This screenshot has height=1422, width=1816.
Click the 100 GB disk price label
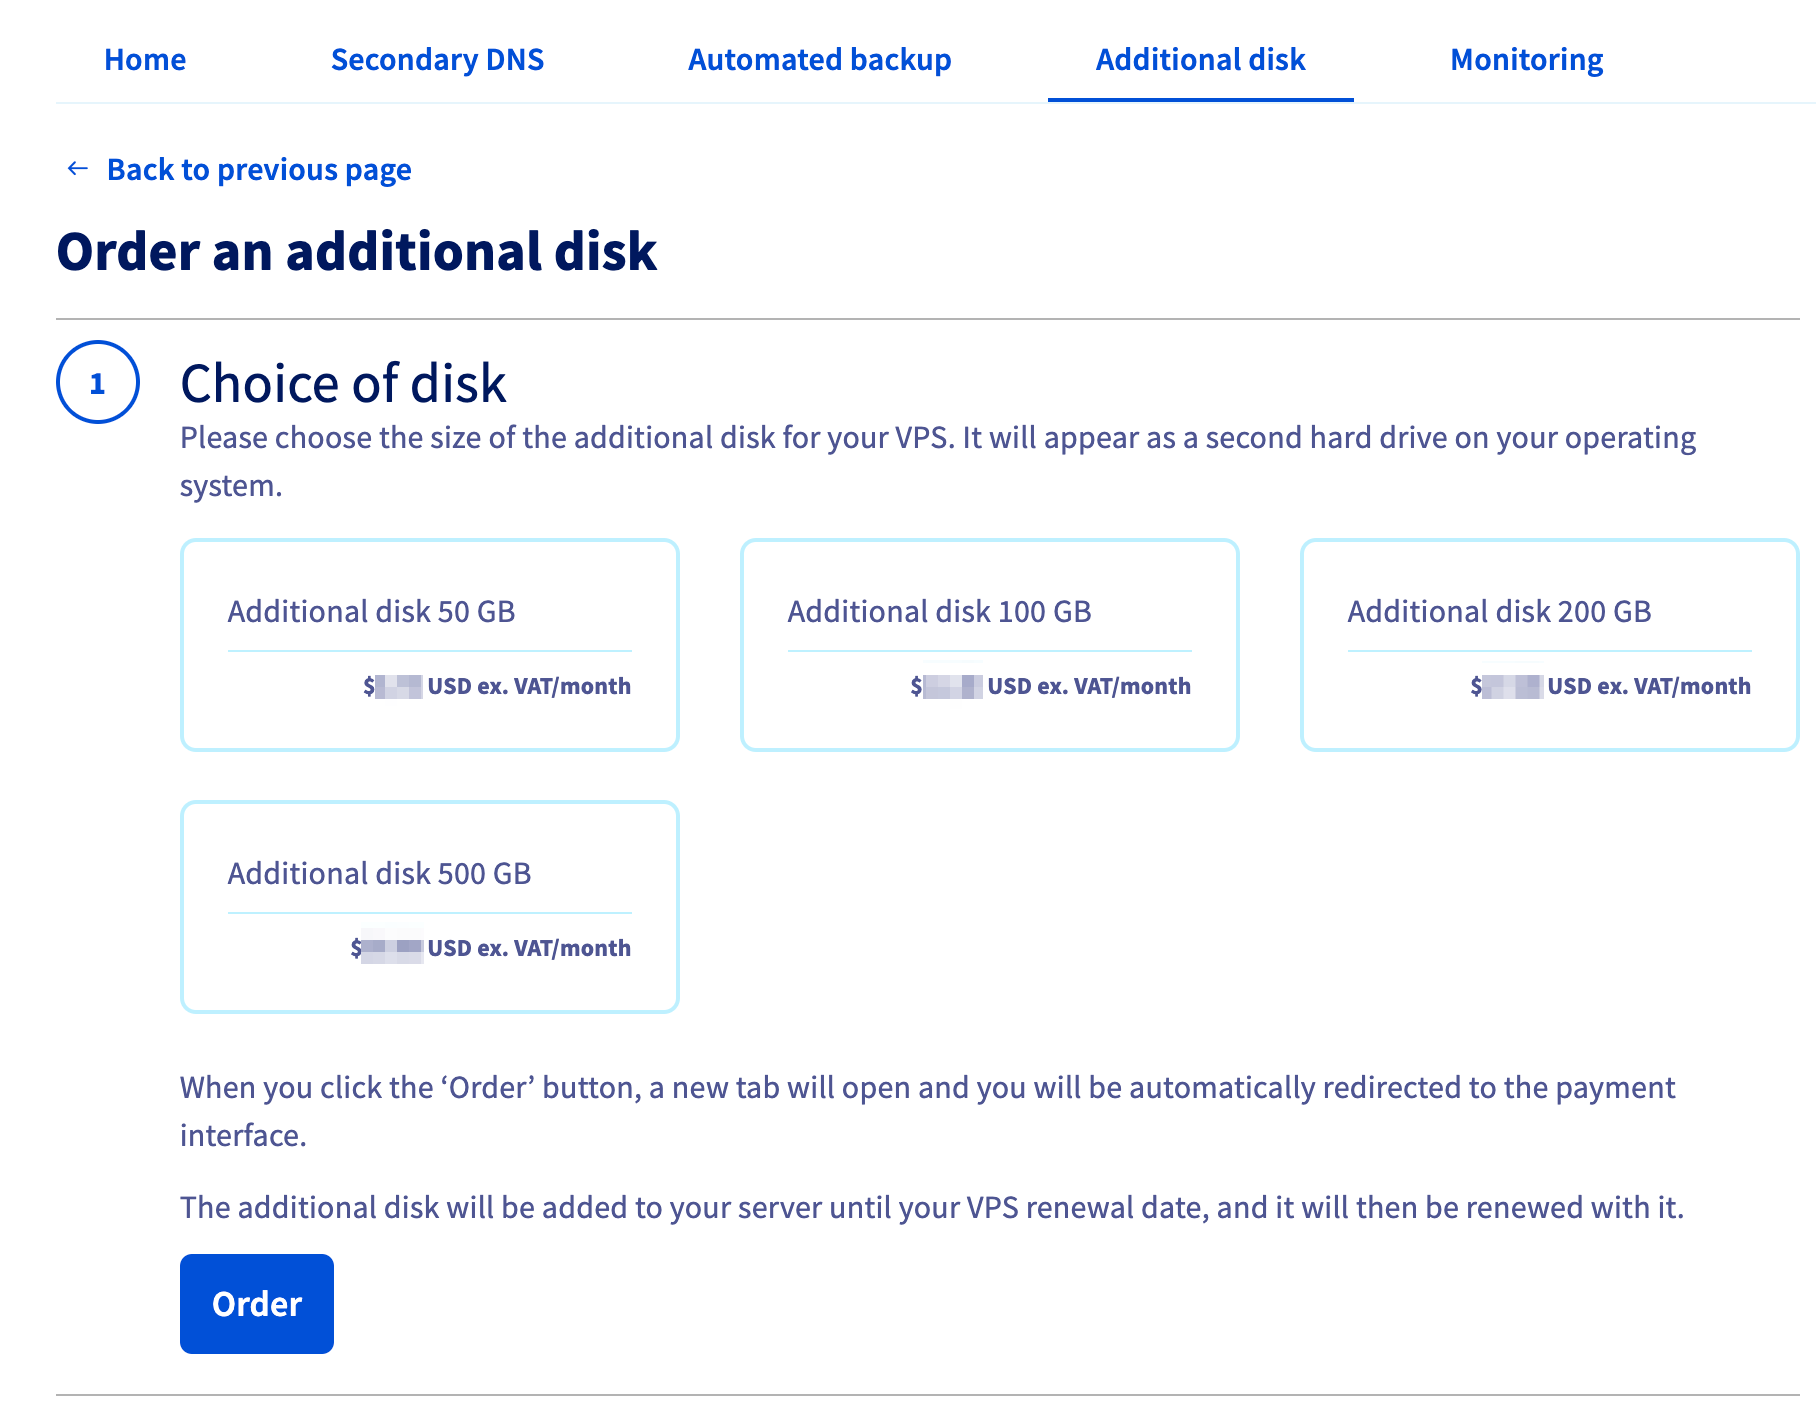pyautogui.click(x=1050, y=686)
